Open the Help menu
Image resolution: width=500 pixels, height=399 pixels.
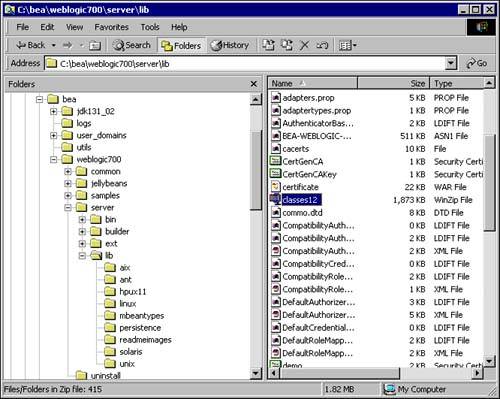(179, 27)
